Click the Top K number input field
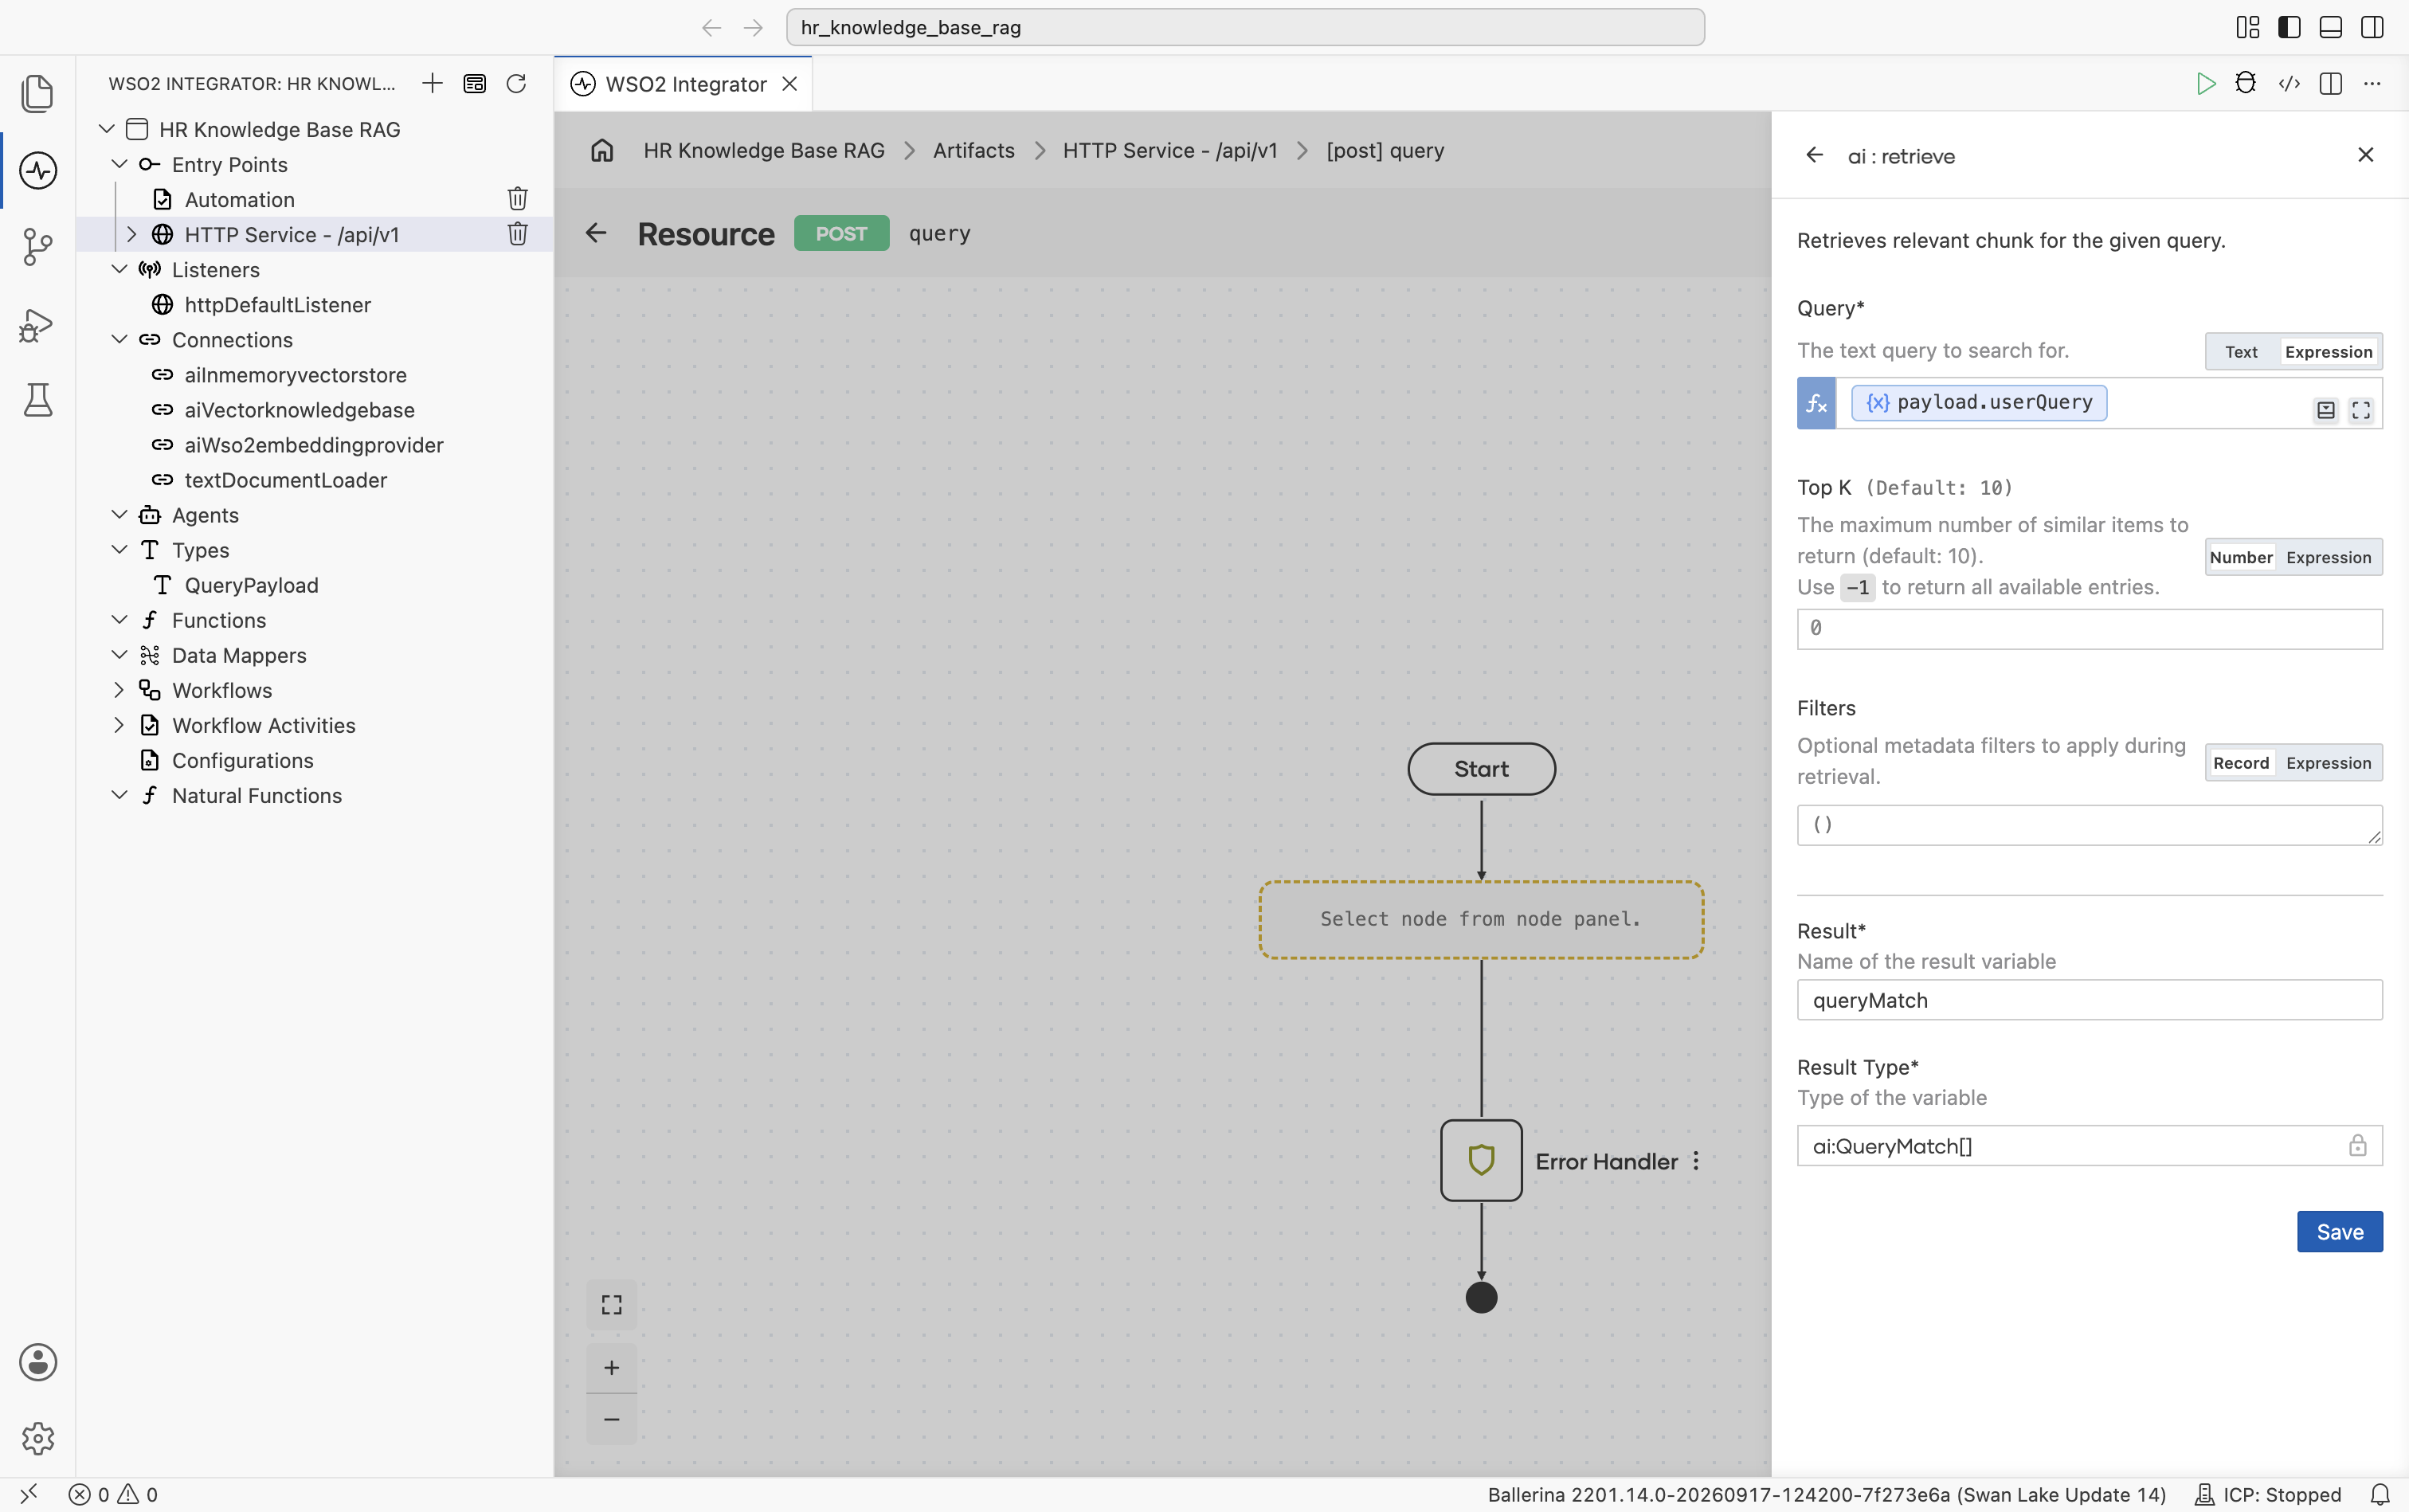Screen dimensions: 2409x1512 point(2089,629)
